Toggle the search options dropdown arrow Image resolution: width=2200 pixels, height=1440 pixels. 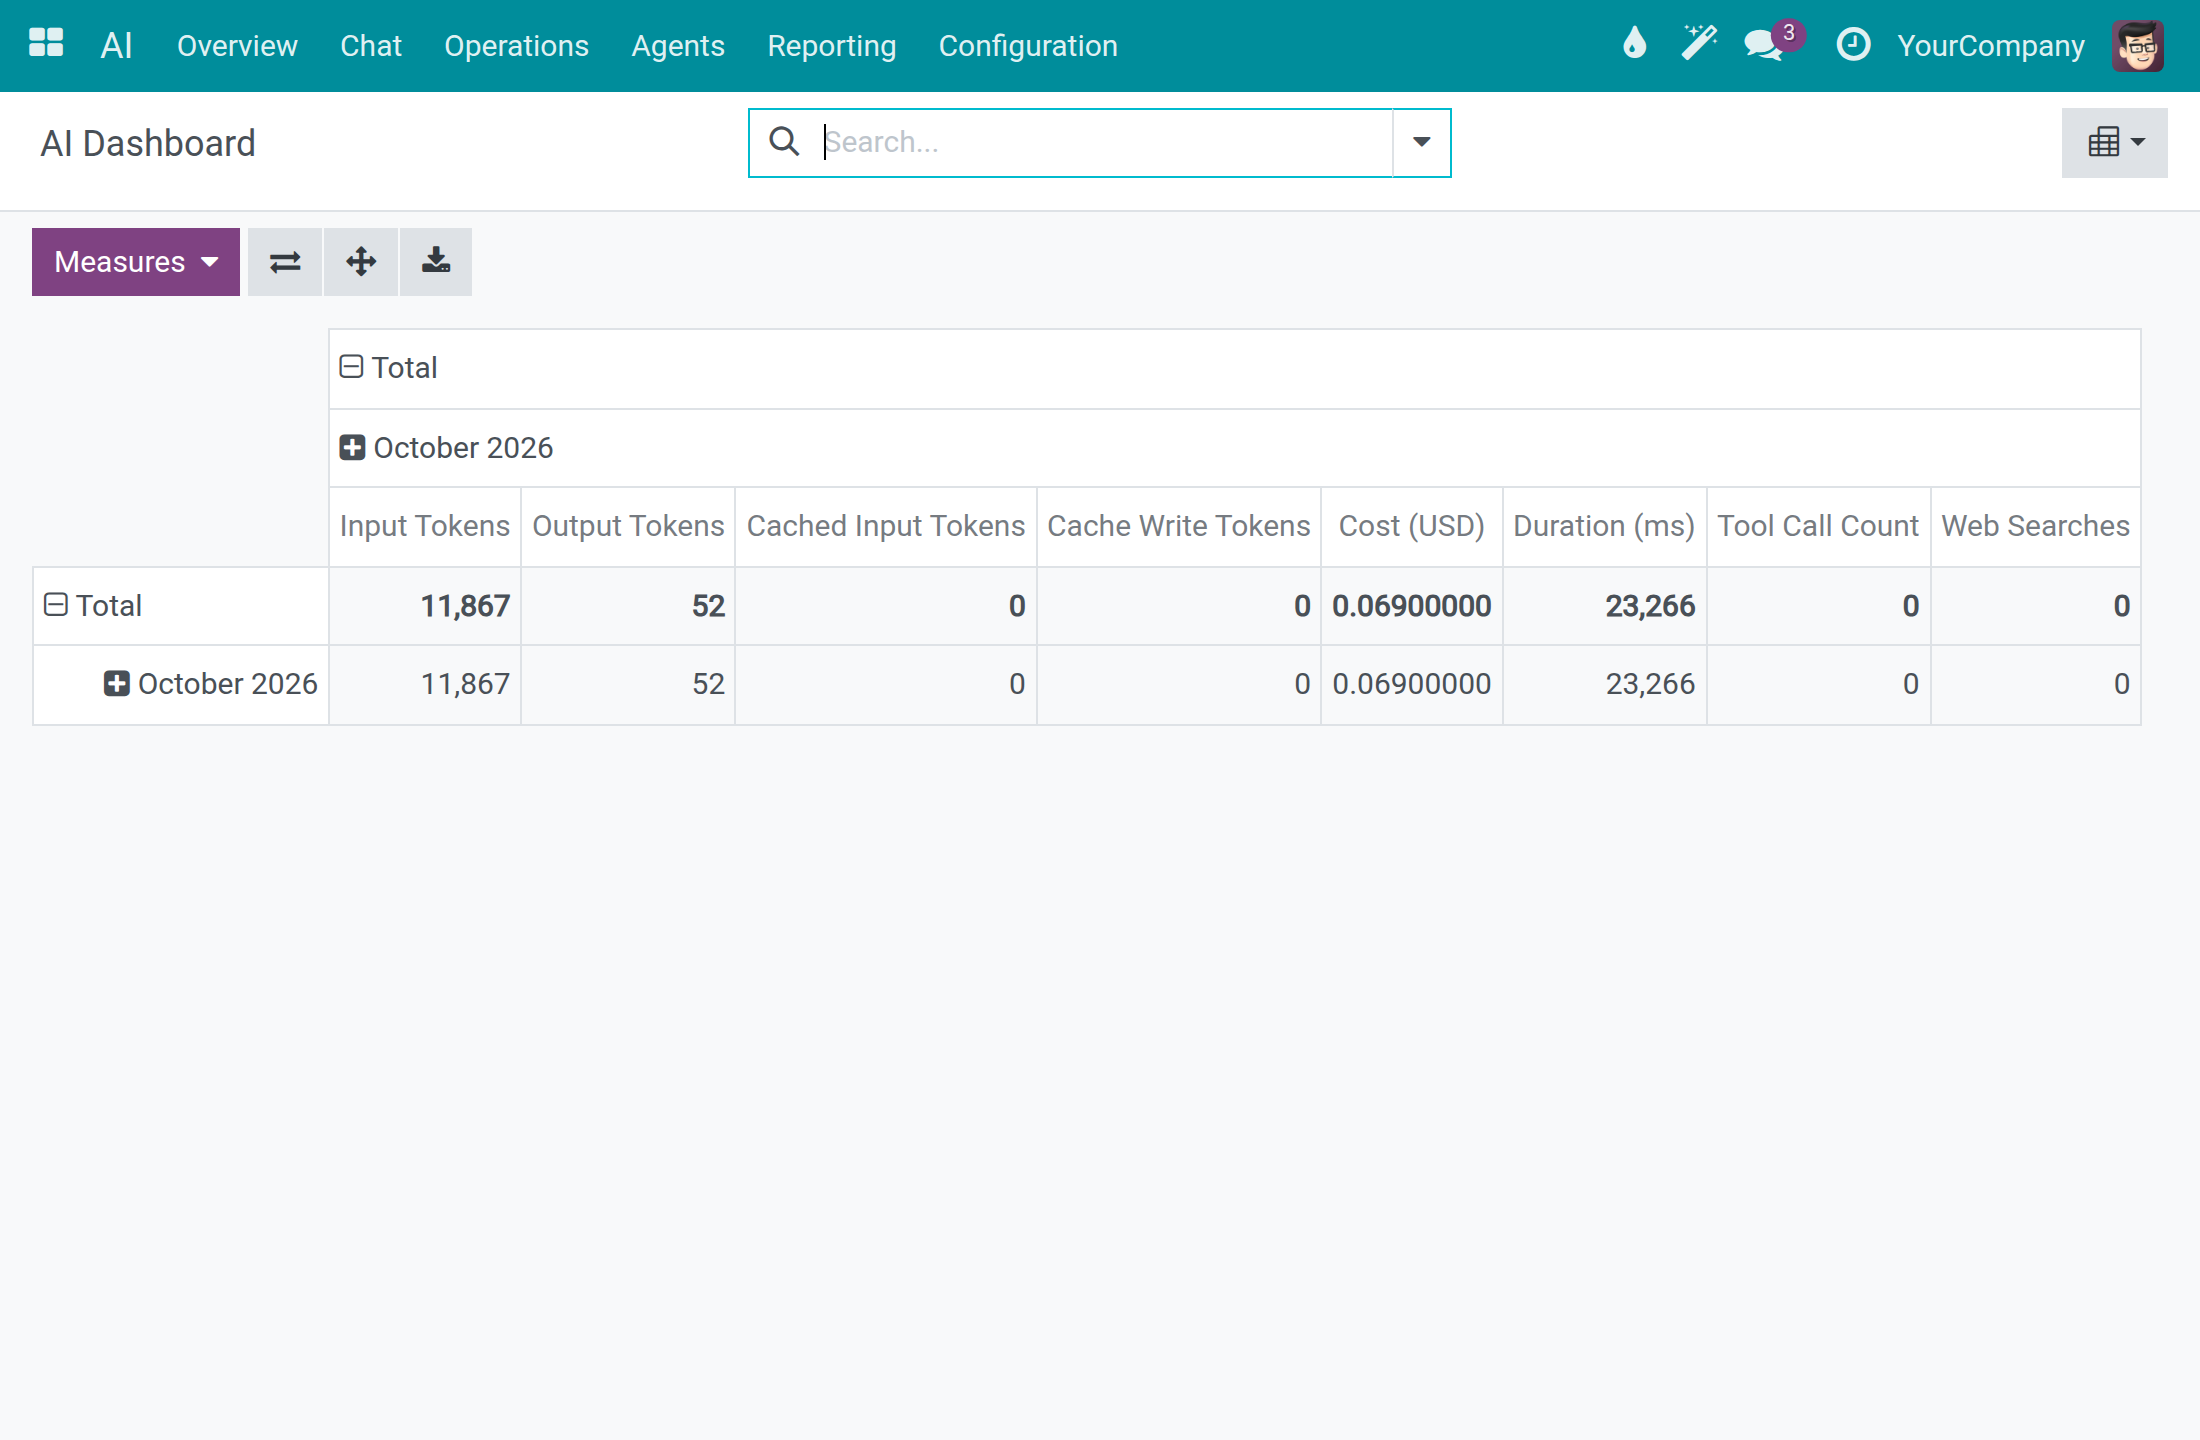1421,142
